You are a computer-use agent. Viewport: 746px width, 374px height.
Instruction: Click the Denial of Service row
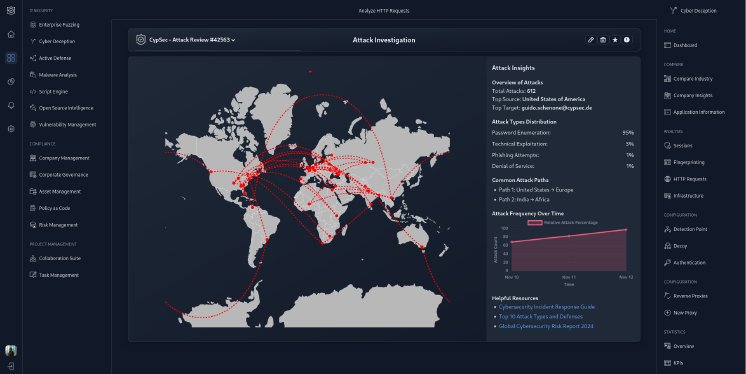coord(563,166)
